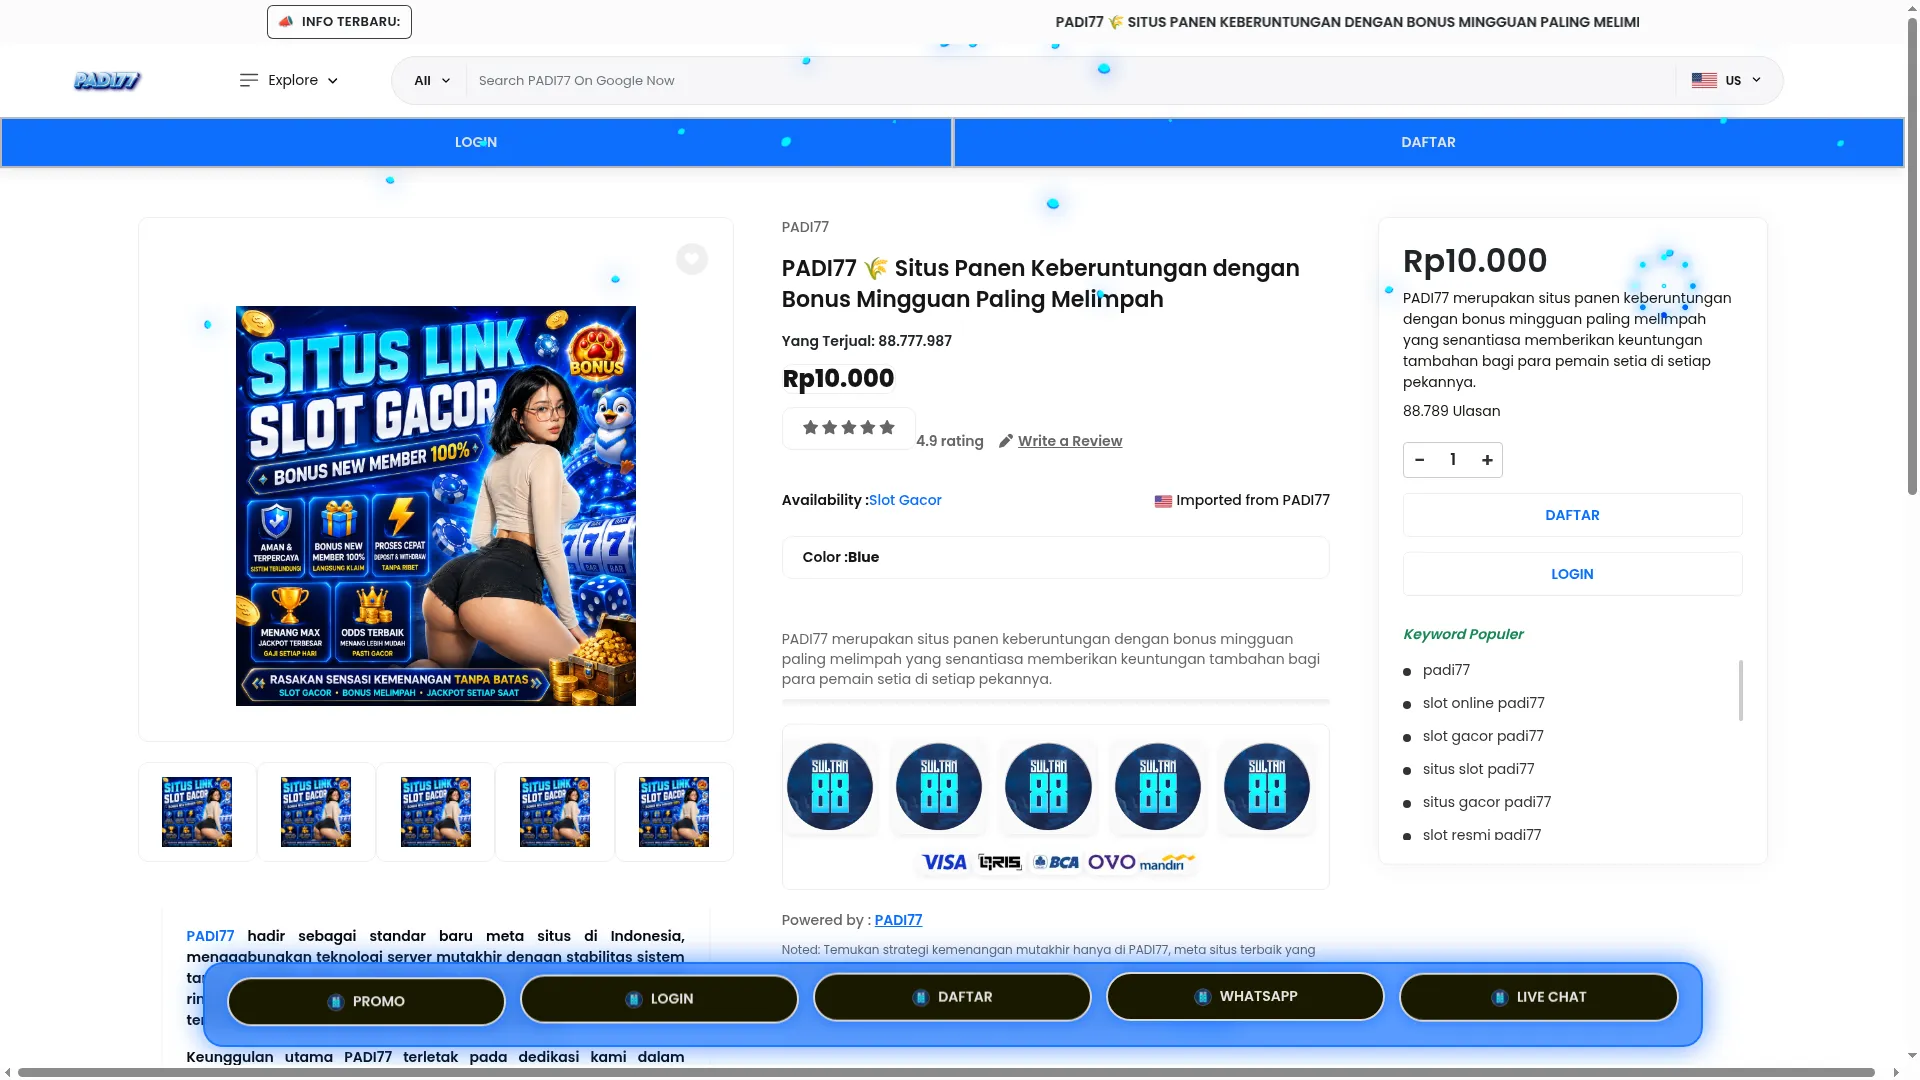The width and height of the screenshot is (1920, 1080).
Task: Click the third Sultan 88 badge icon
Action: [x=1048, y=787]
